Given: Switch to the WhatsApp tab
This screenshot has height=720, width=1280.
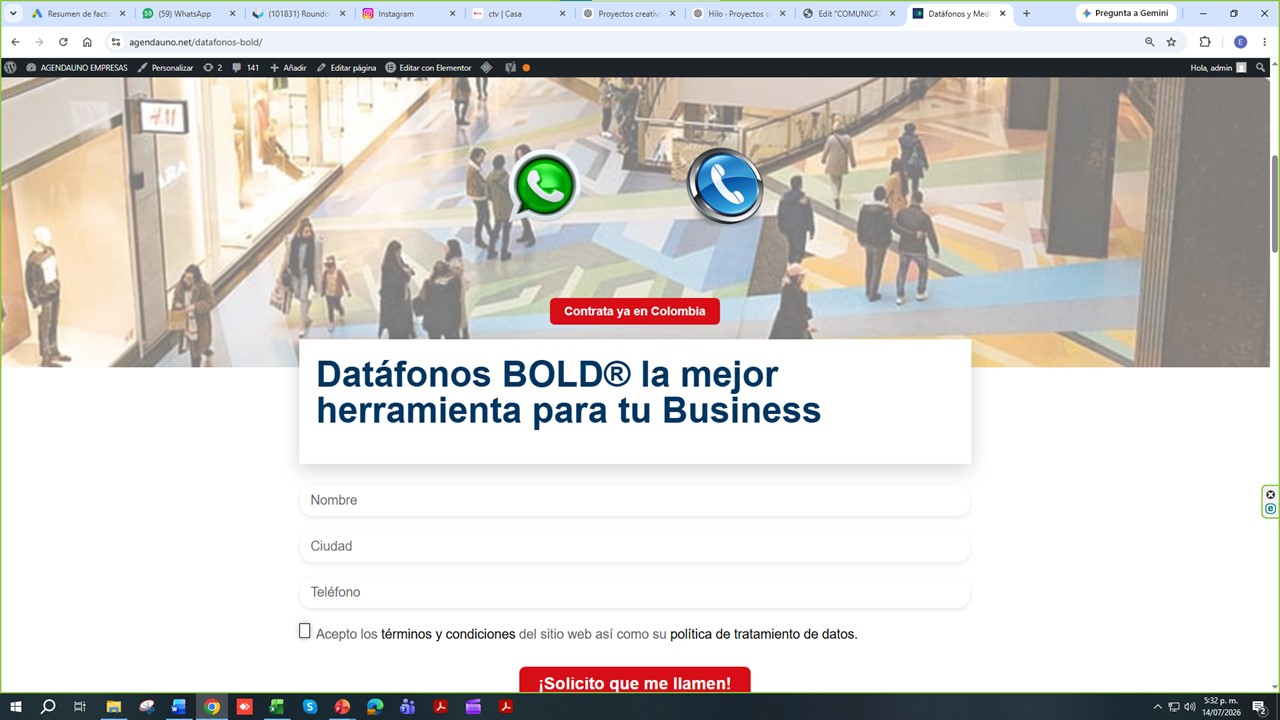Looking at the screenshot, I should [x=189, y=13].
